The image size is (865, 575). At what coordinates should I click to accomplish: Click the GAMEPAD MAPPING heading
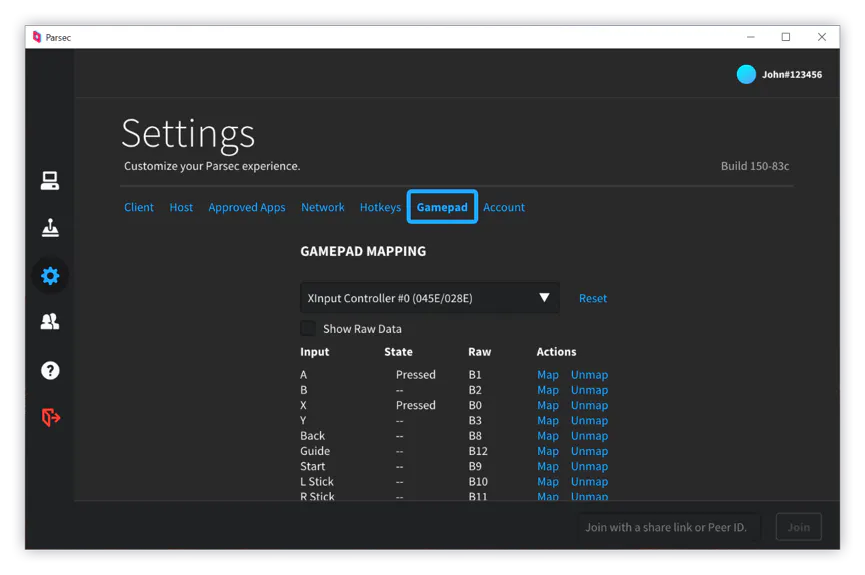click(x=363, y=252)
